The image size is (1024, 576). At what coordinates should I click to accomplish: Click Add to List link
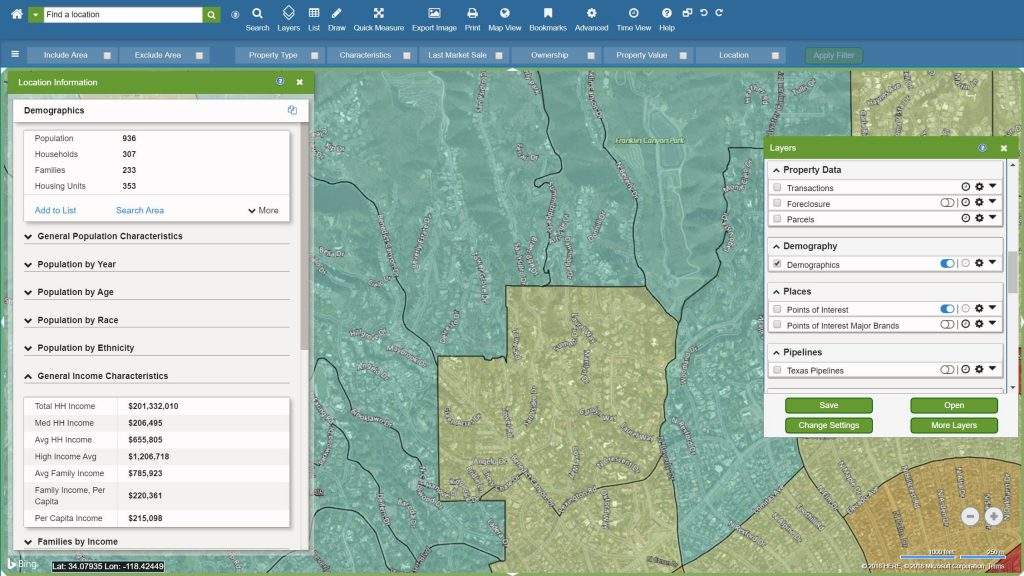pyautogui.click(x=56, y=210)
